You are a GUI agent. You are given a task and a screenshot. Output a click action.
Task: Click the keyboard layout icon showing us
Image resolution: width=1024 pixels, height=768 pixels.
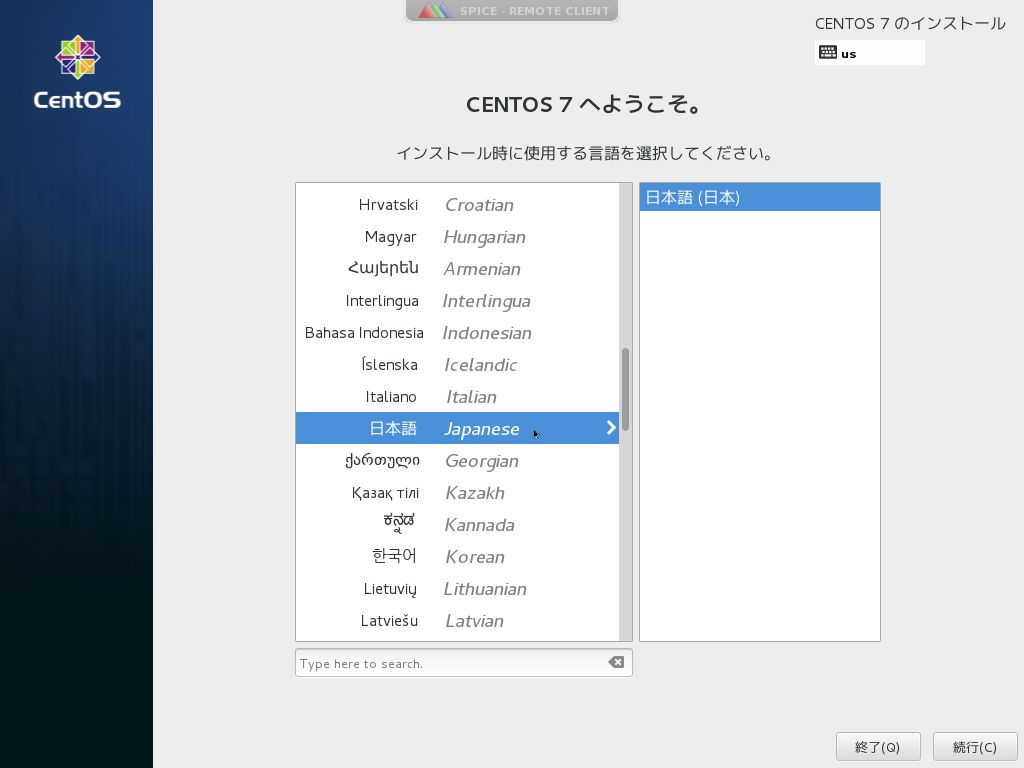pos(828,52)
